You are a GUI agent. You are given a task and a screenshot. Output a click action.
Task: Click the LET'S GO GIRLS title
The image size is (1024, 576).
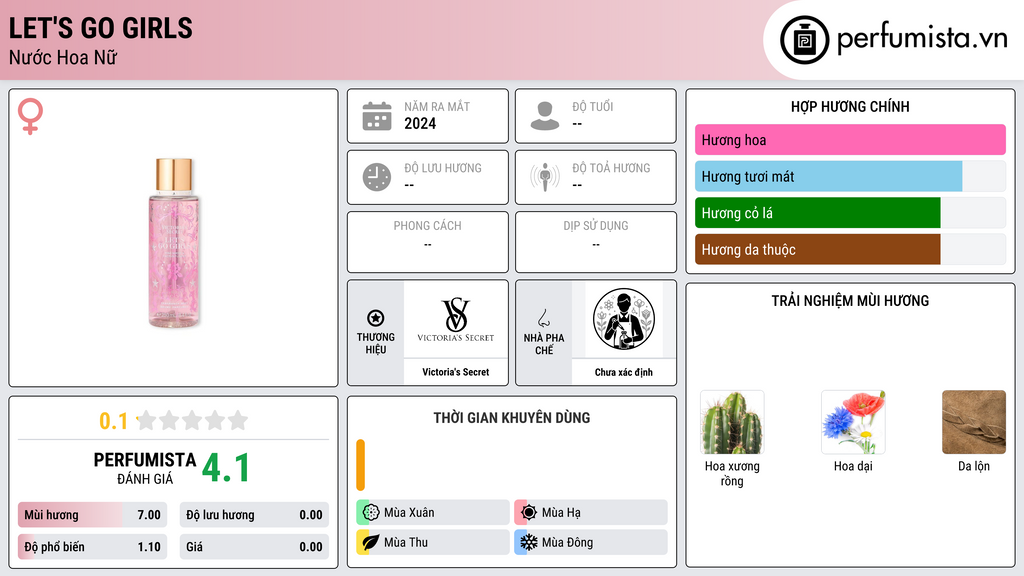(101, 28)
